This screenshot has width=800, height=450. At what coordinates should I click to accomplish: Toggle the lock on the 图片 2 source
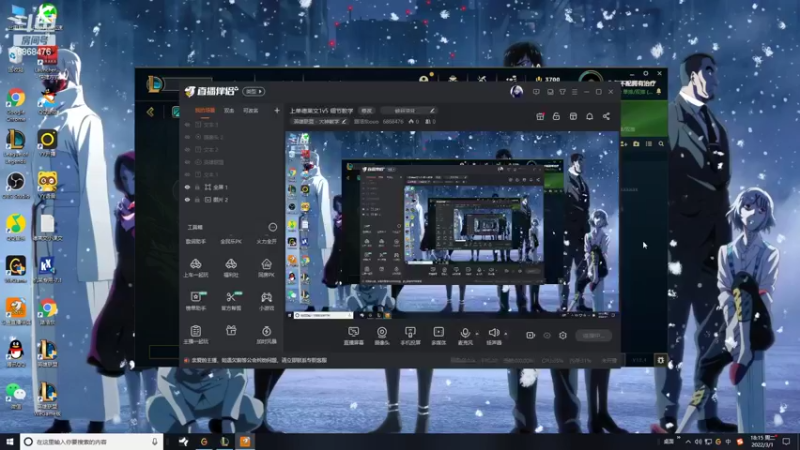pos(197,200)
